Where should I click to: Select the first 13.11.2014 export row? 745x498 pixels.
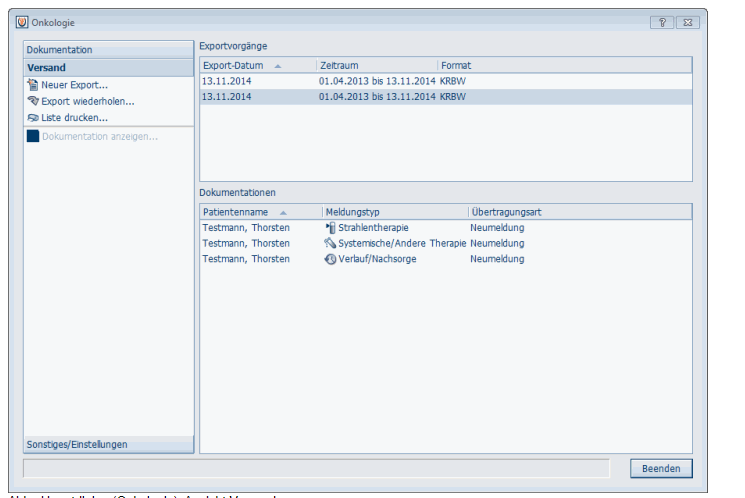(446, 81)
